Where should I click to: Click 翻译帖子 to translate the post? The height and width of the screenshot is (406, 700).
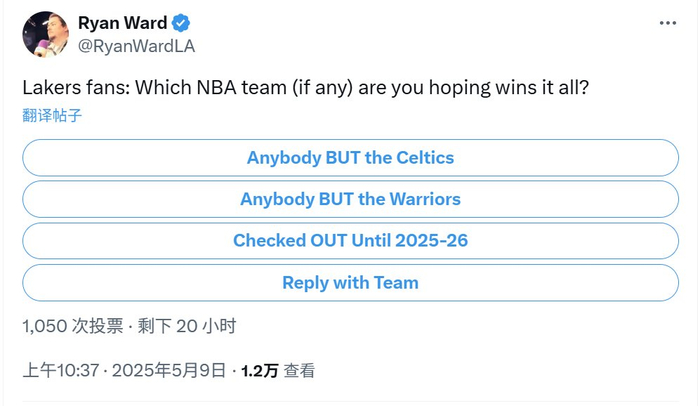coord(52,115)
